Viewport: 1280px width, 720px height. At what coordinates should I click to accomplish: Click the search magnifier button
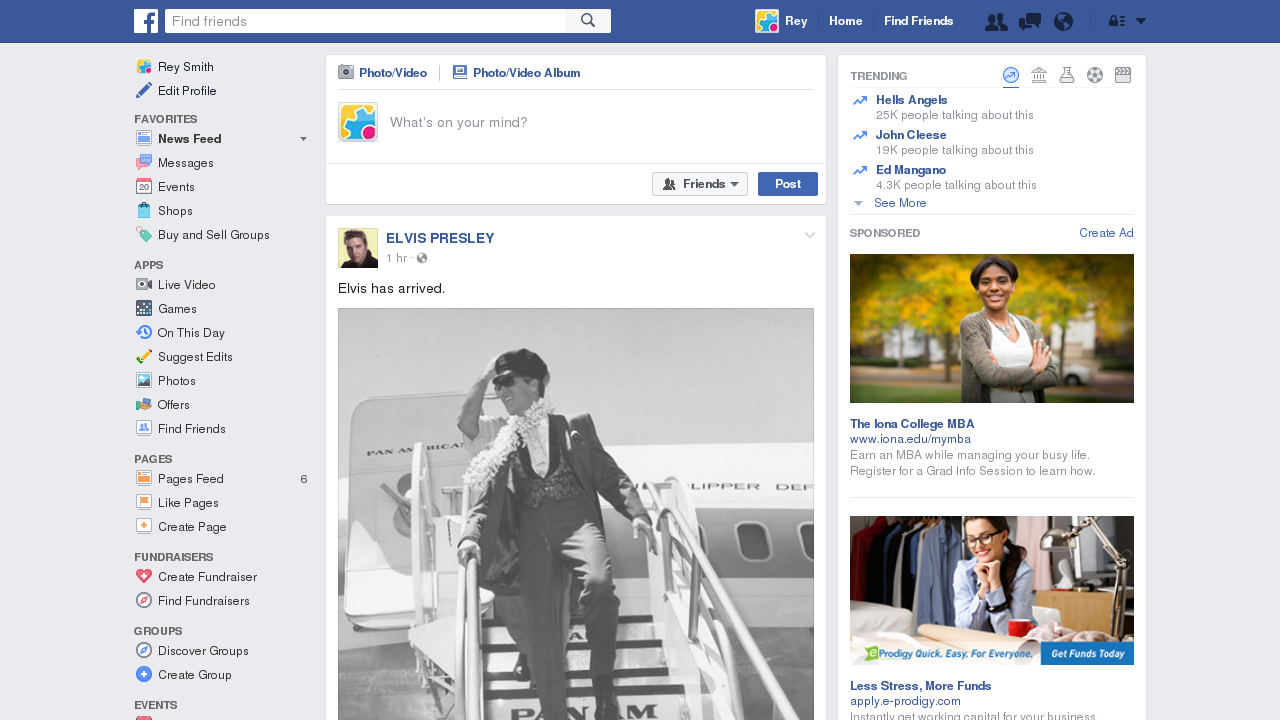[x=588, y=21]
